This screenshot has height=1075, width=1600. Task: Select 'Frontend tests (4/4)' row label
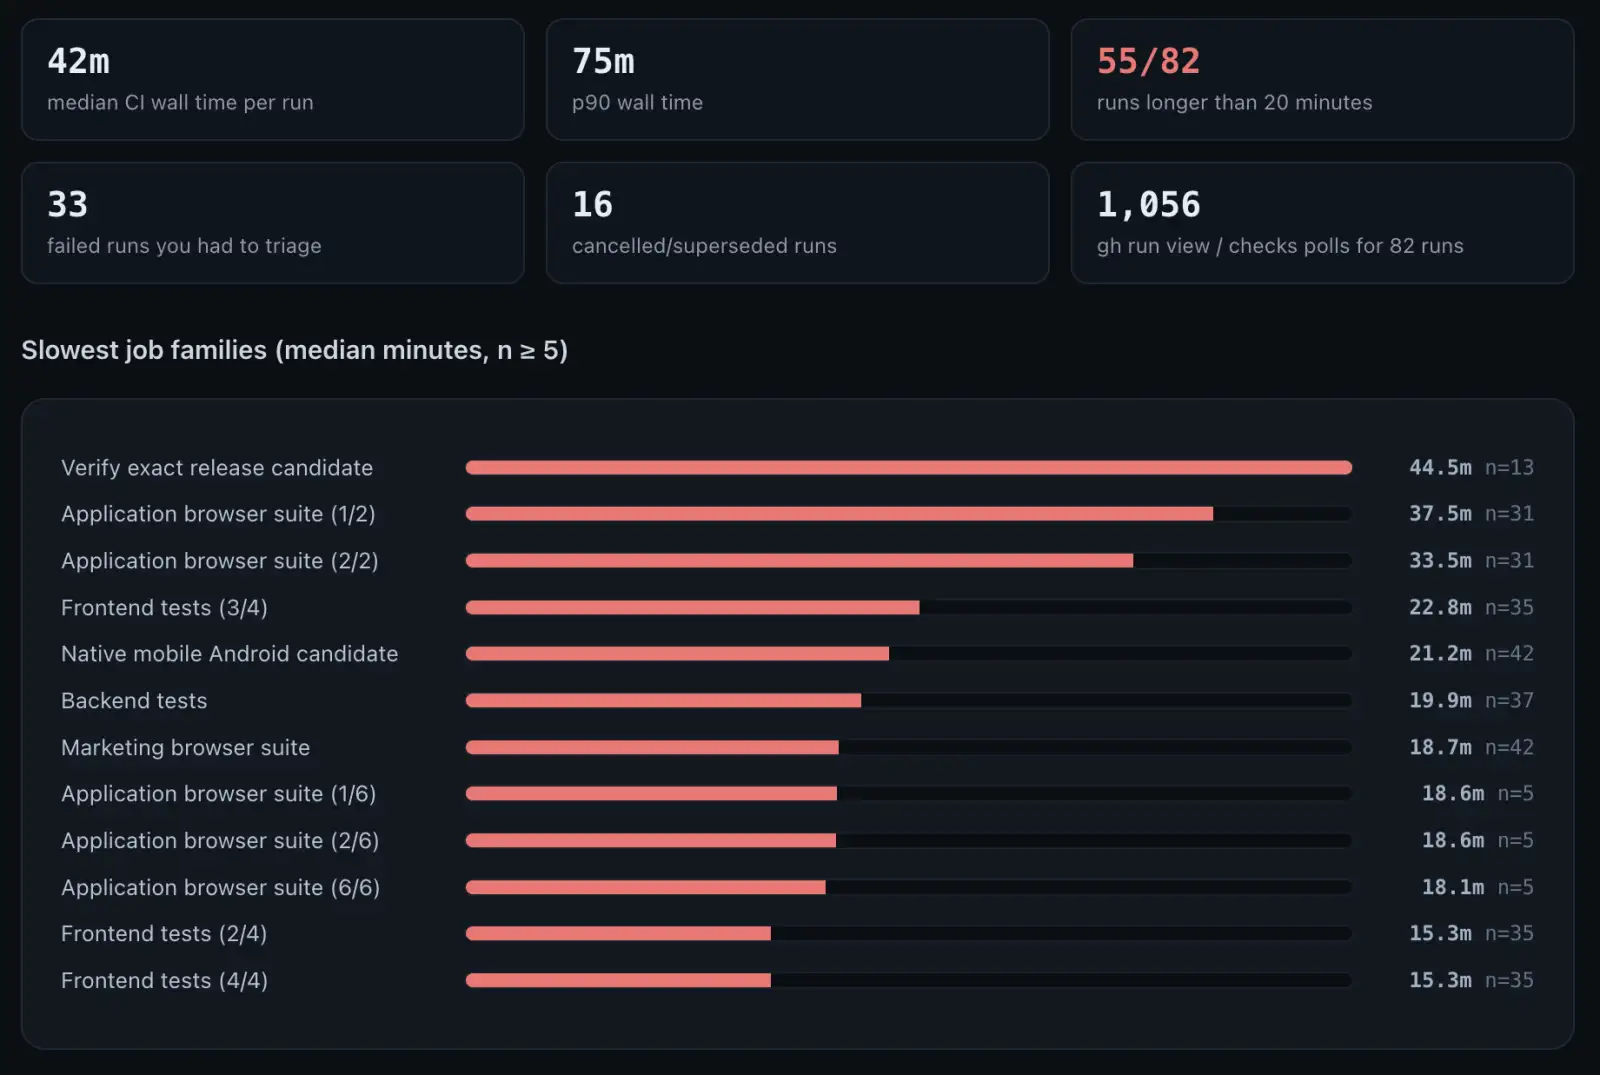(164, 981)
